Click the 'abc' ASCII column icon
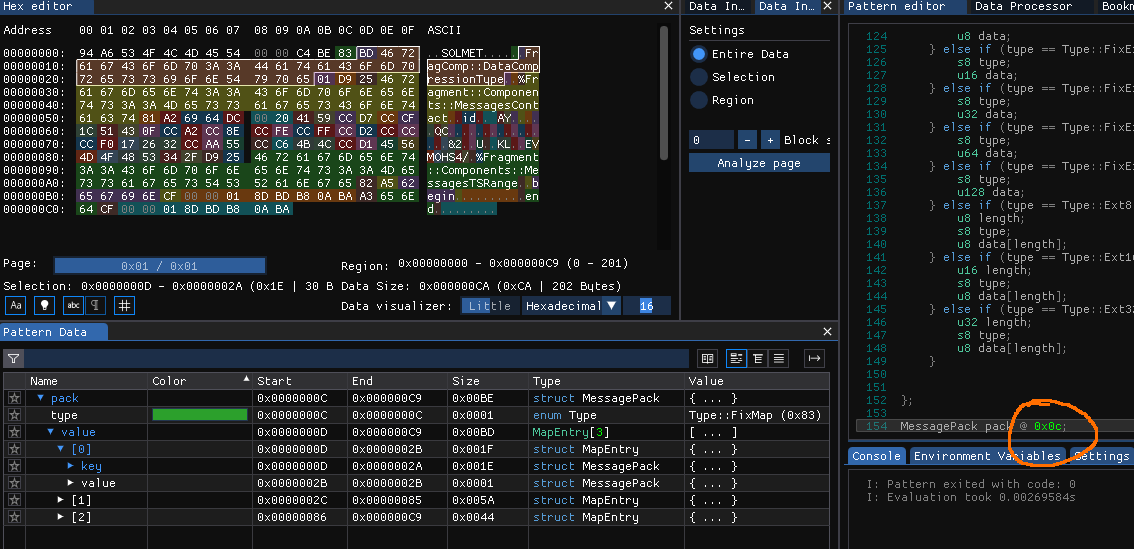Screen dimensions: 1134x549 (x=73, y=306)
